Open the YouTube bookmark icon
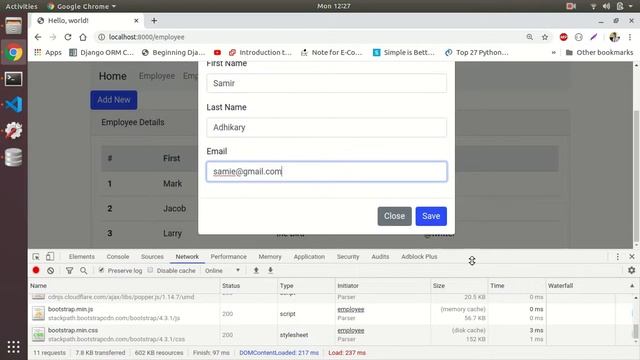640x360 pixels. (217, 52)
